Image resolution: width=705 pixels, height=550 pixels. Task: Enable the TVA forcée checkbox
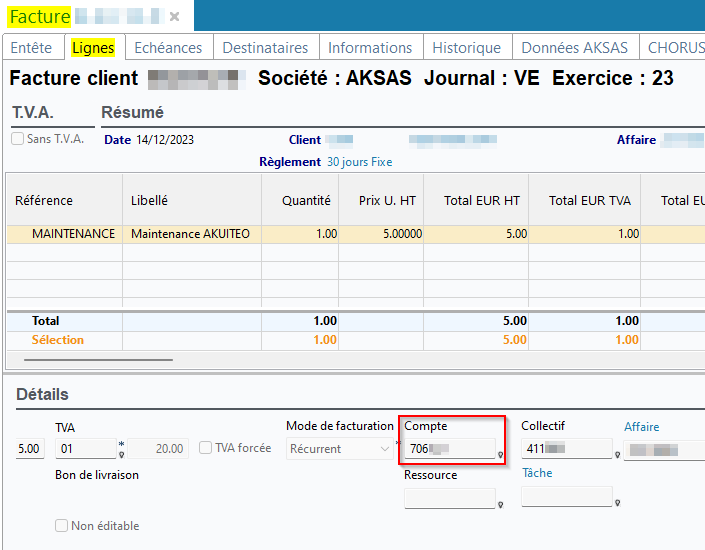(205, 448)
